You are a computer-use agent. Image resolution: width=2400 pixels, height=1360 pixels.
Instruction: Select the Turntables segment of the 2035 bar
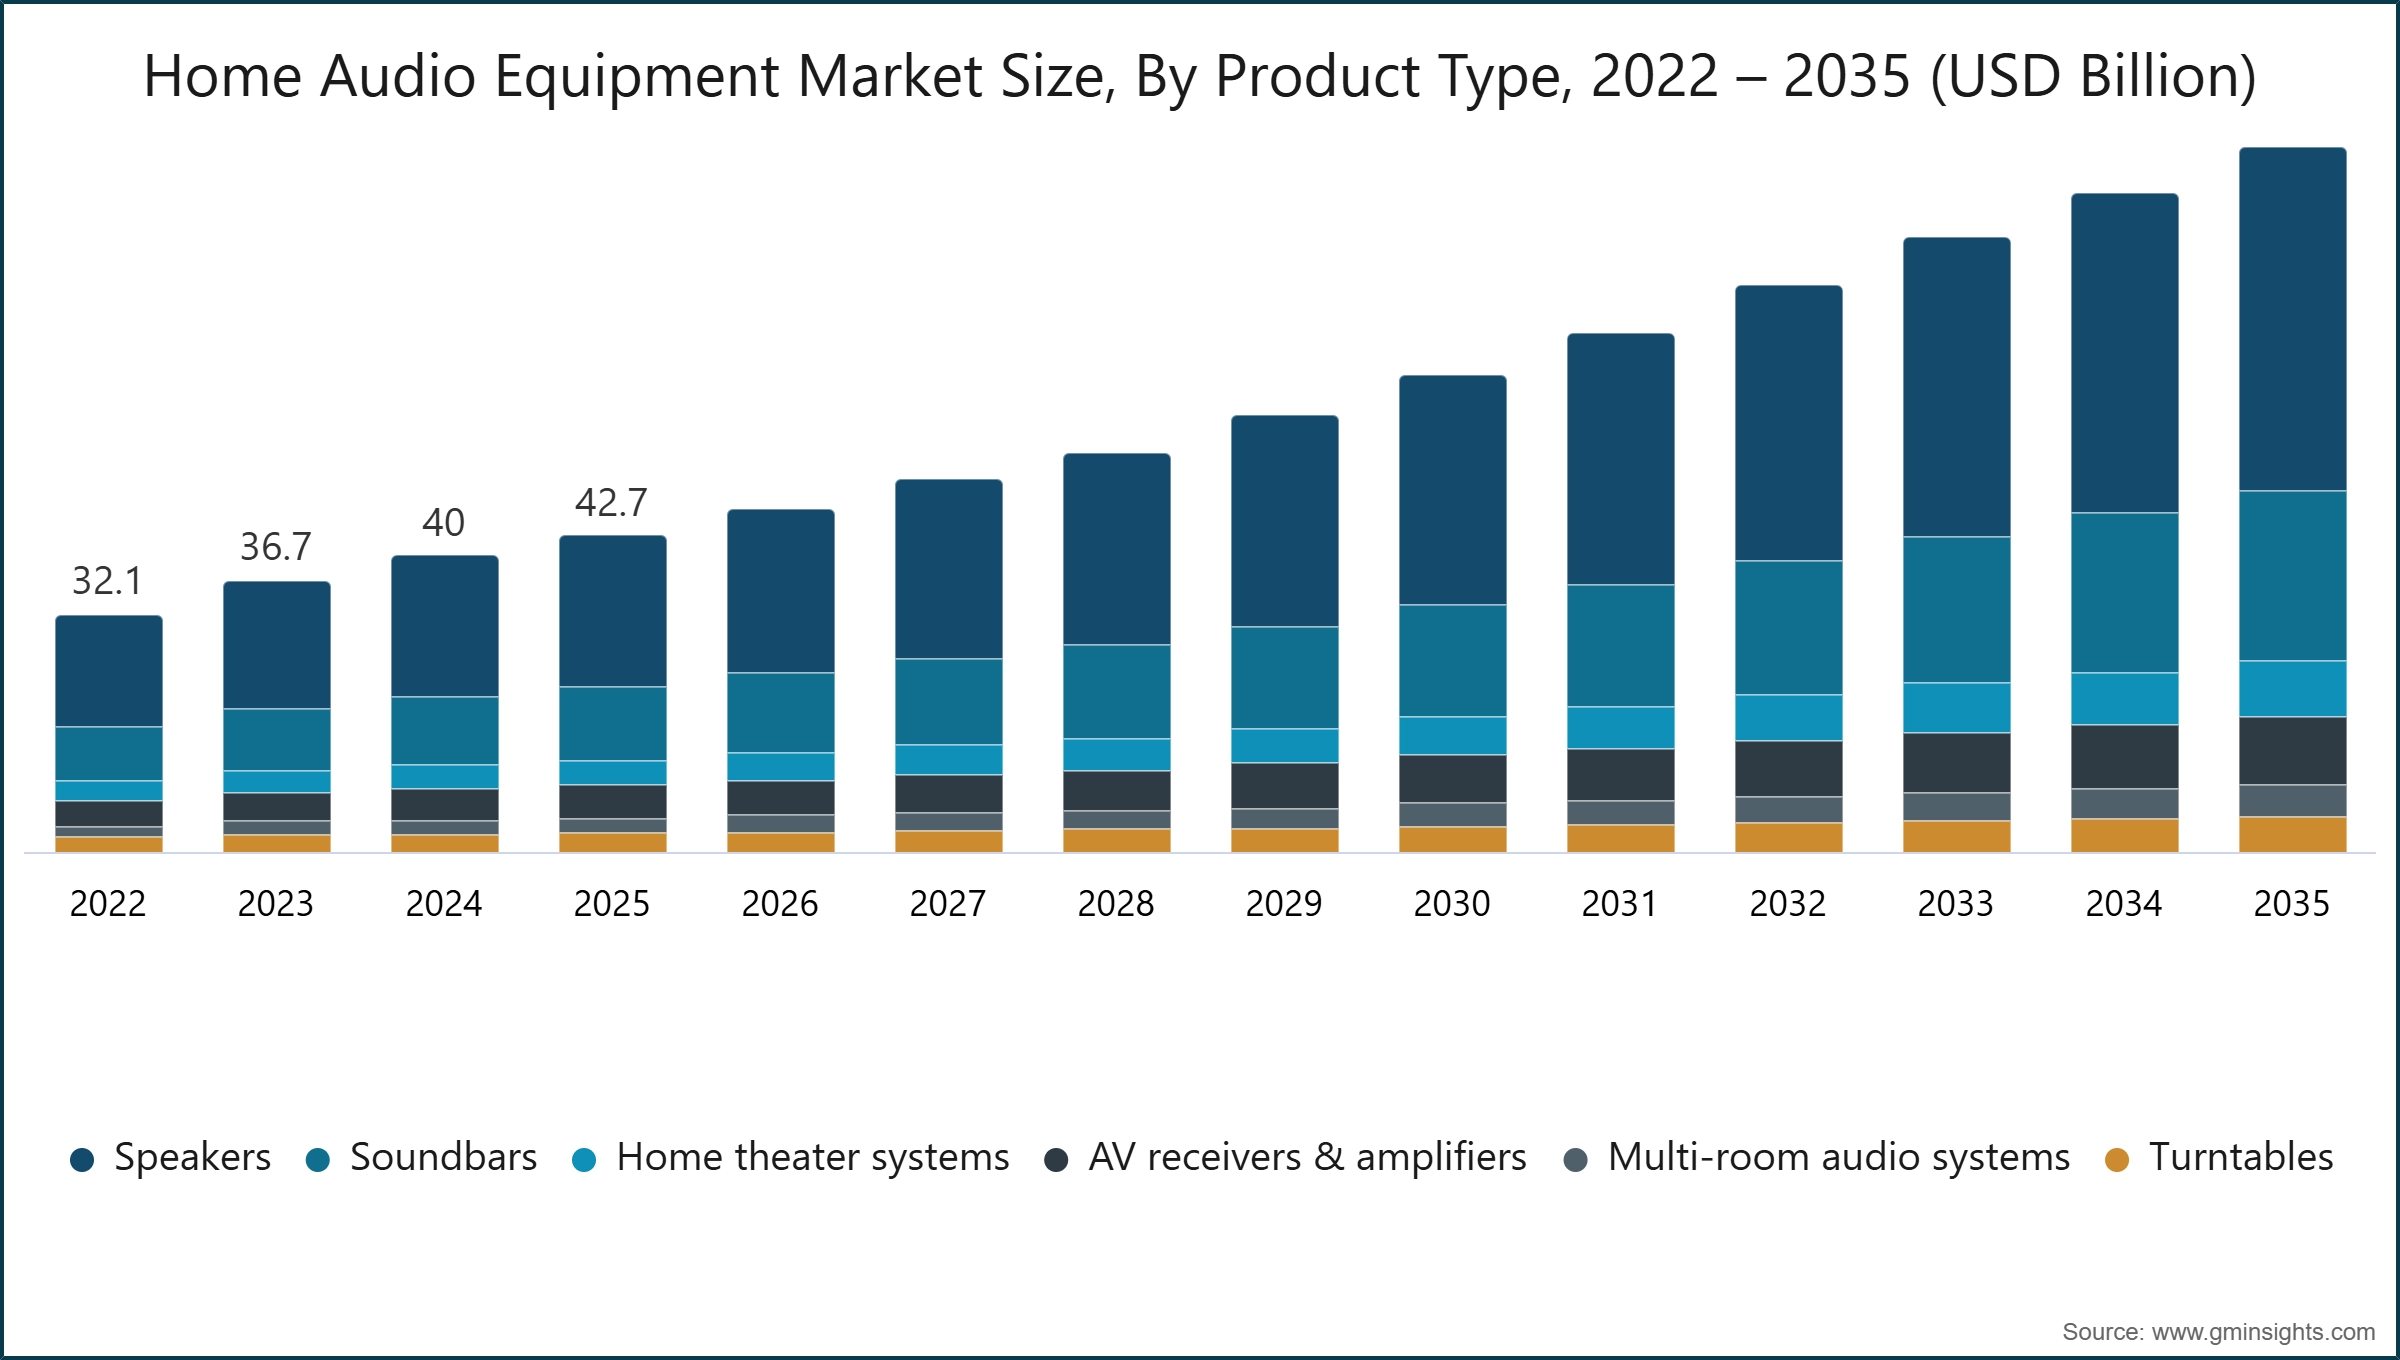[2293, 835]
